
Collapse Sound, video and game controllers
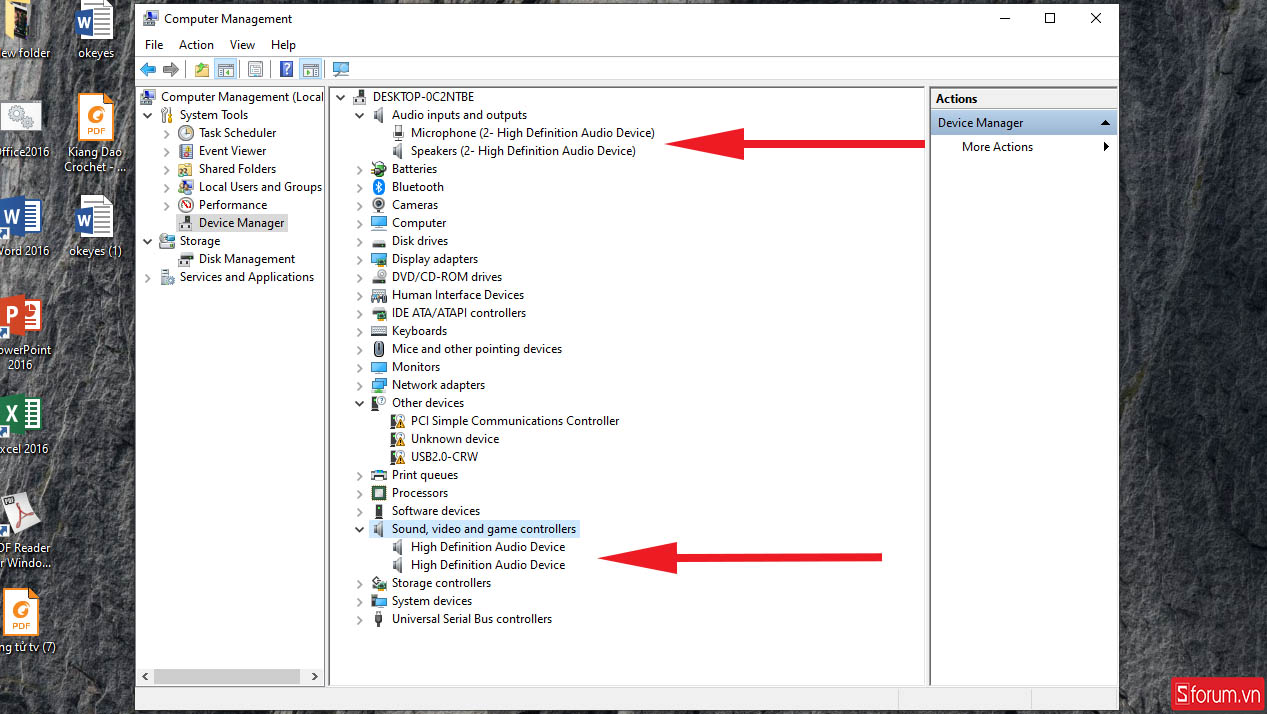click(360, 529)
